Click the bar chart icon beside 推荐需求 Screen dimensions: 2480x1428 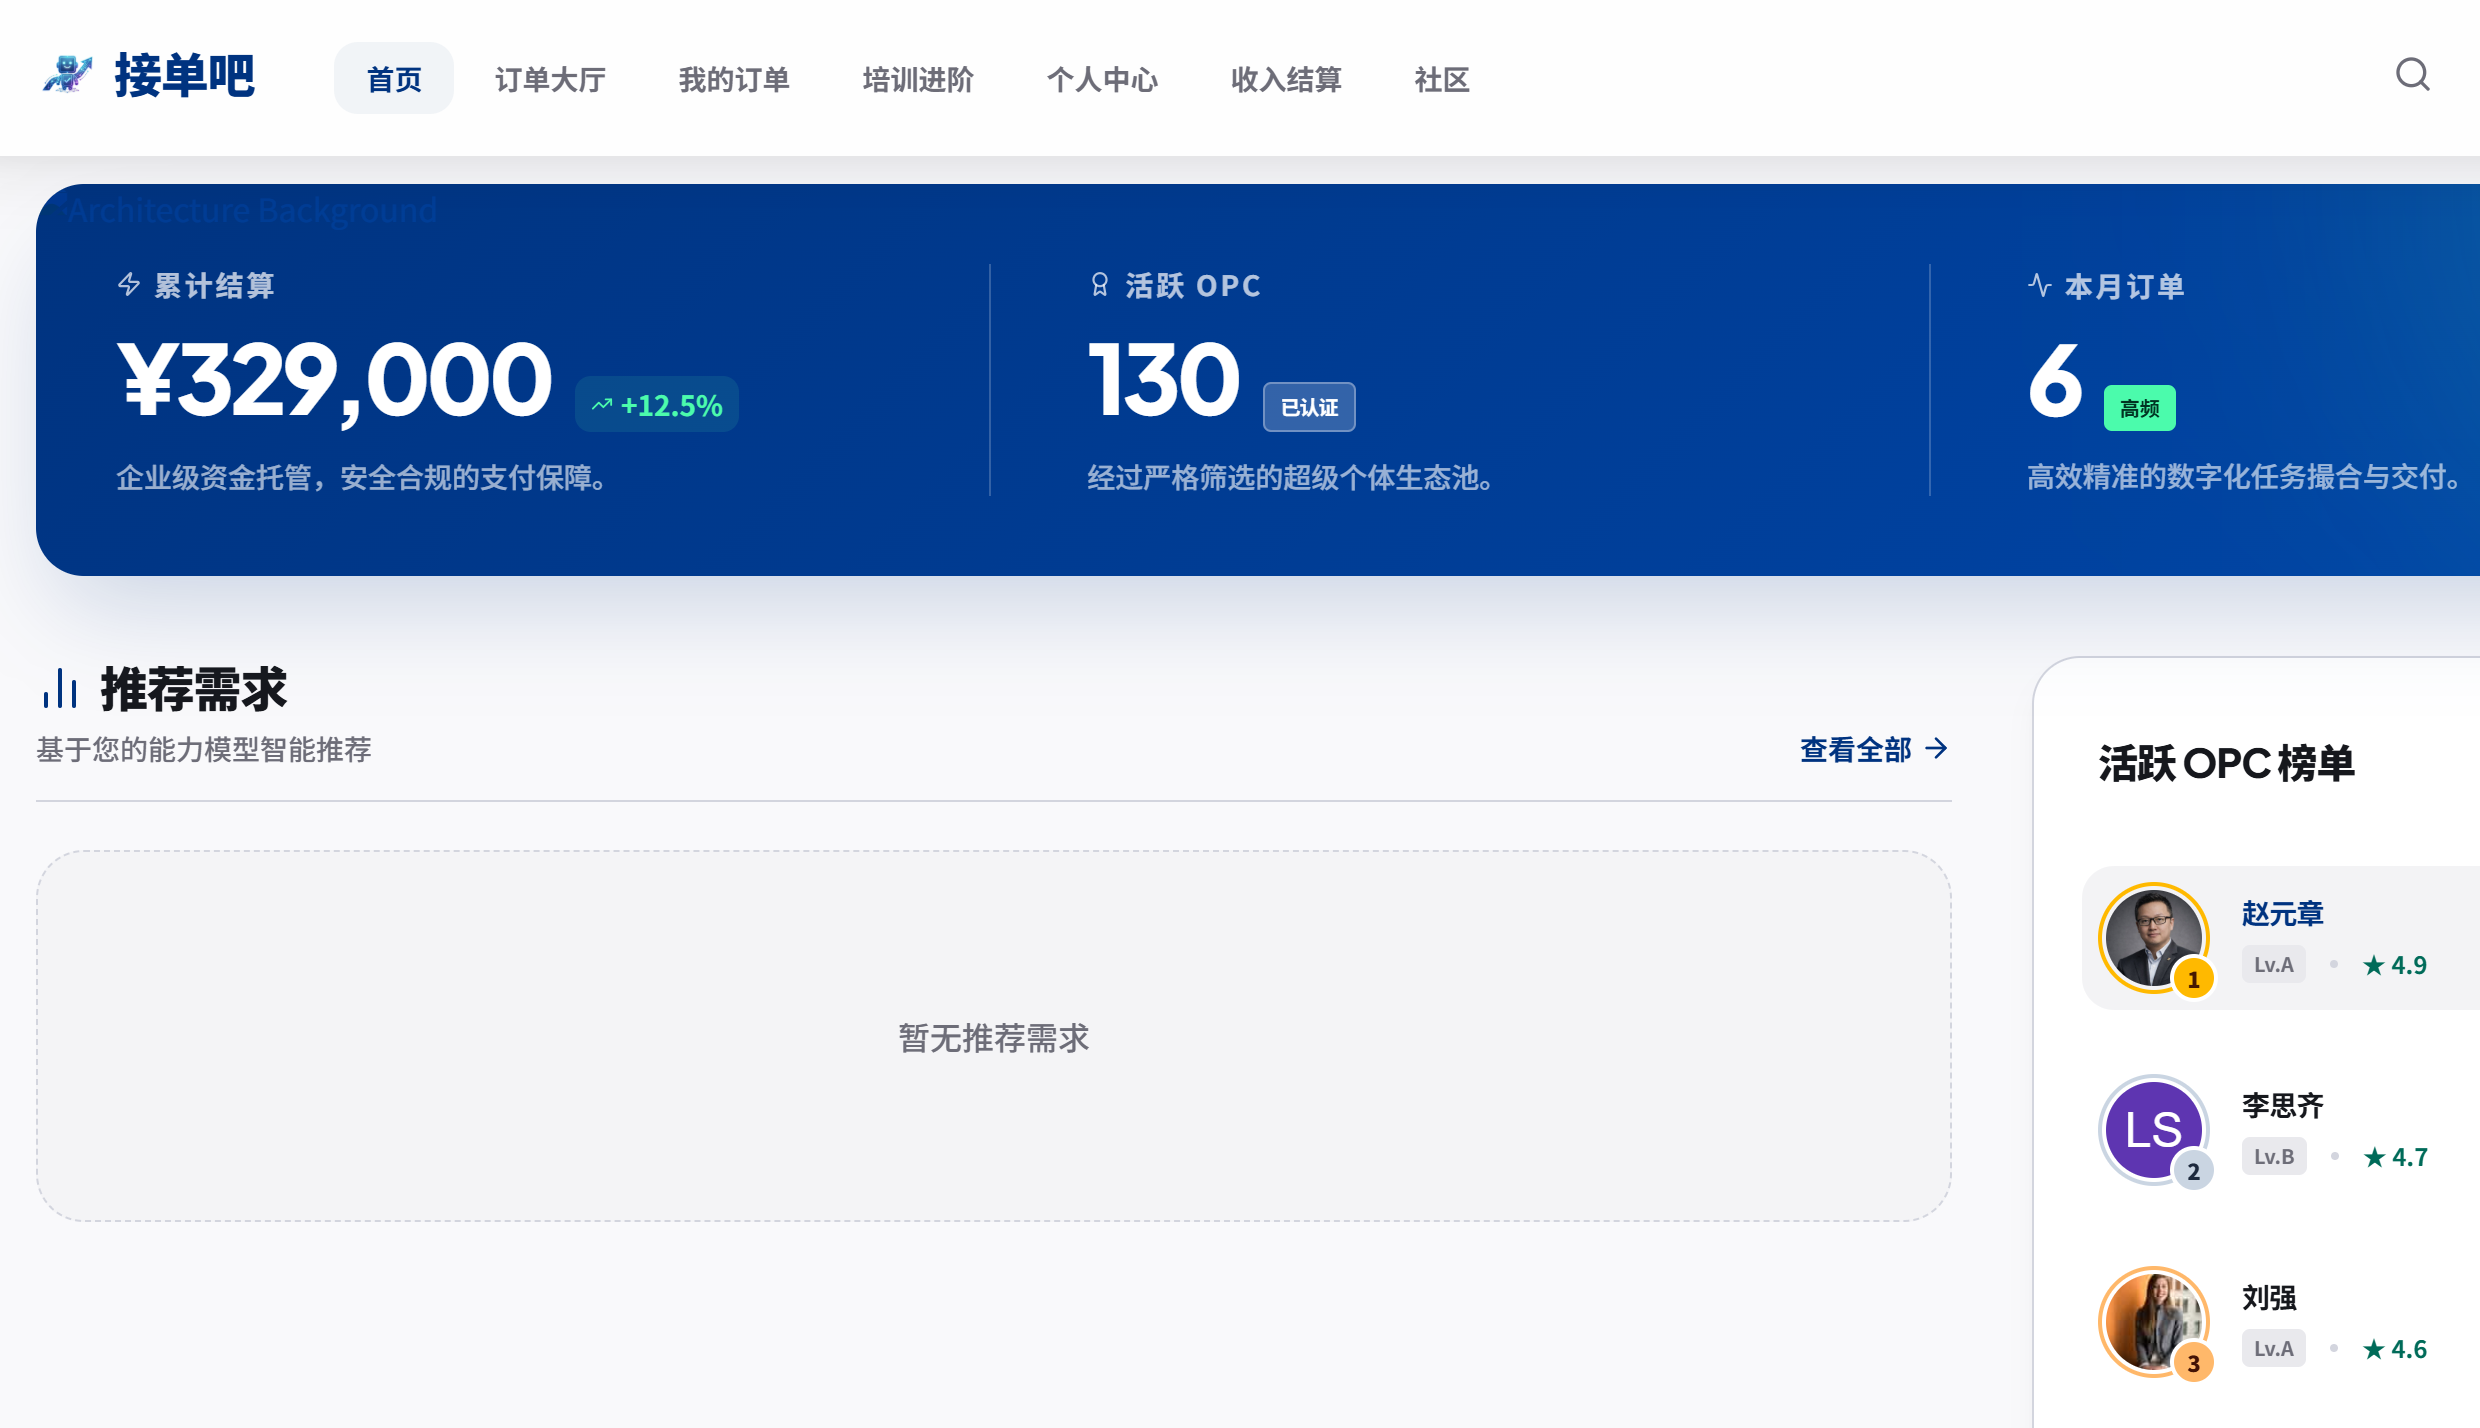click(60, 688)
